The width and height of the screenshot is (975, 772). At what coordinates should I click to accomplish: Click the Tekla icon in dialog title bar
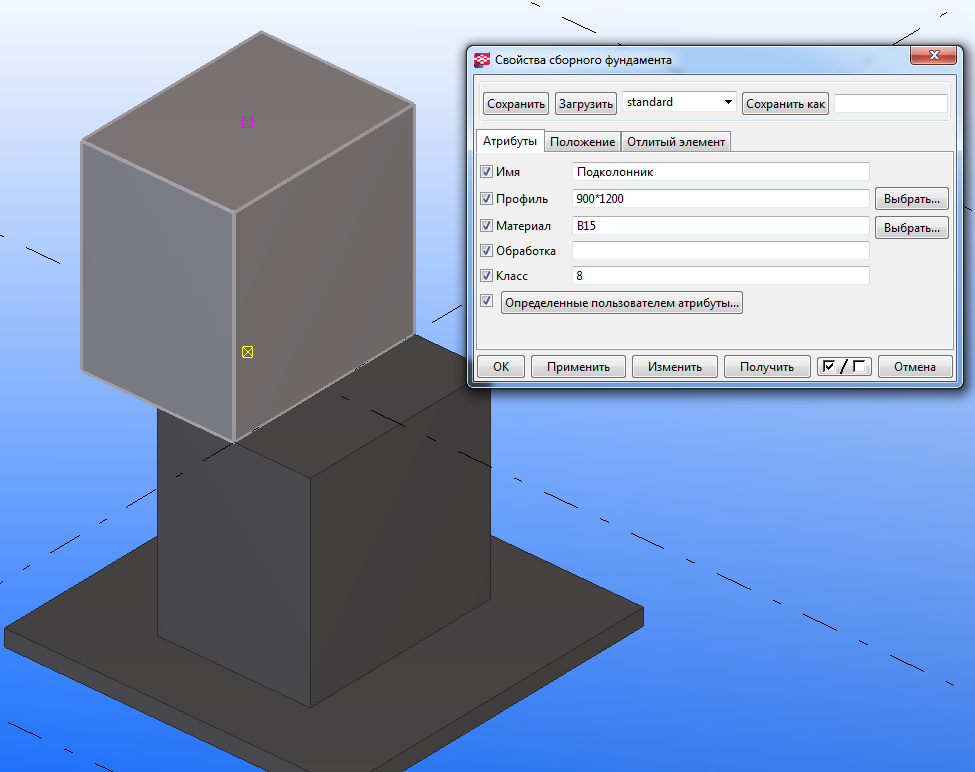[x=482, y=60]
